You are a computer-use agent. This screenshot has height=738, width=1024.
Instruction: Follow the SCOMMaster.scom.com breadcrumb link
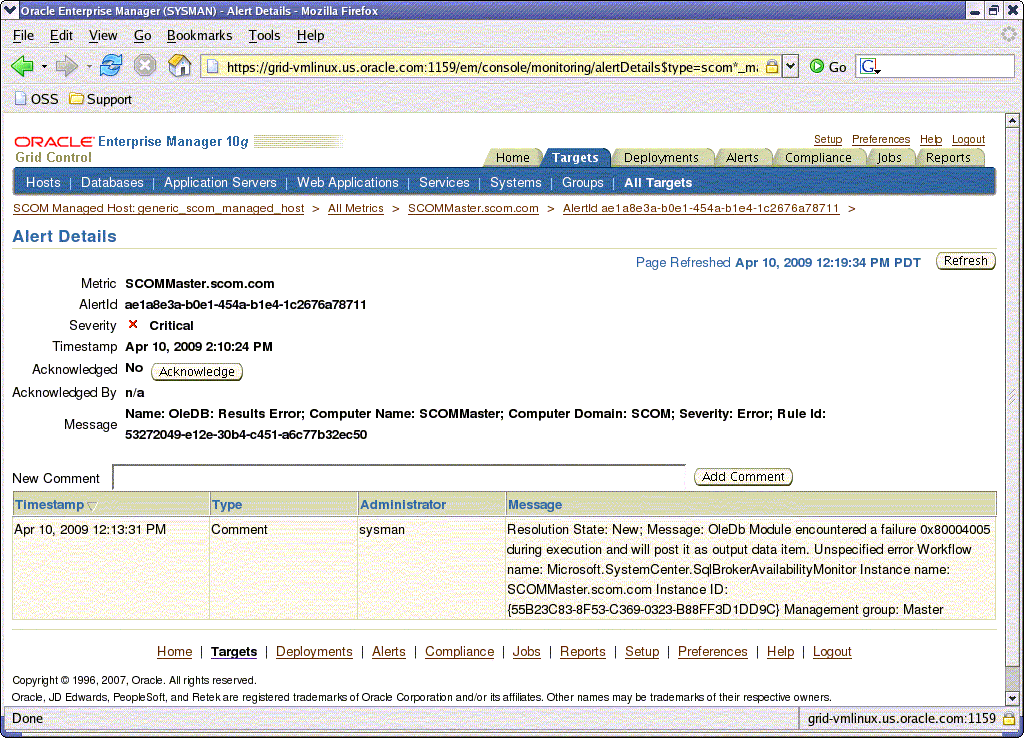tap(473, 208)
